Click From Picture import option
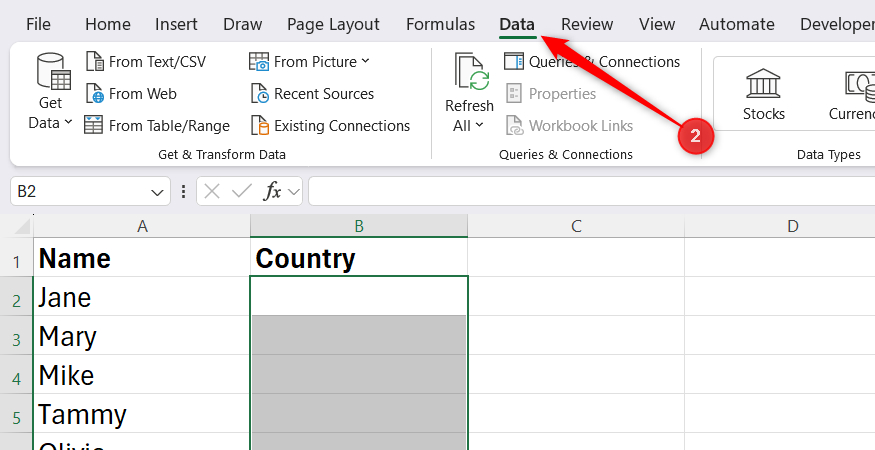 [x=309, y=61]
